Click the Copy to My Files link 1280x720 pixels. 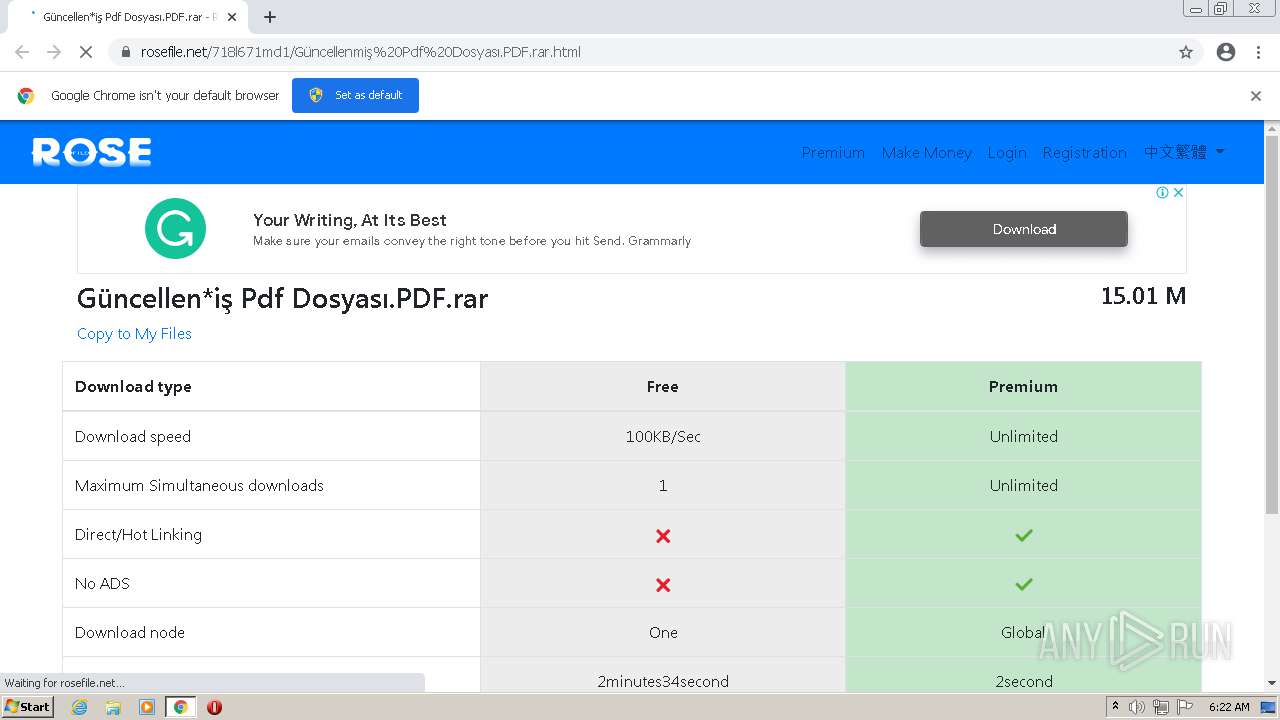coord(134,334)
